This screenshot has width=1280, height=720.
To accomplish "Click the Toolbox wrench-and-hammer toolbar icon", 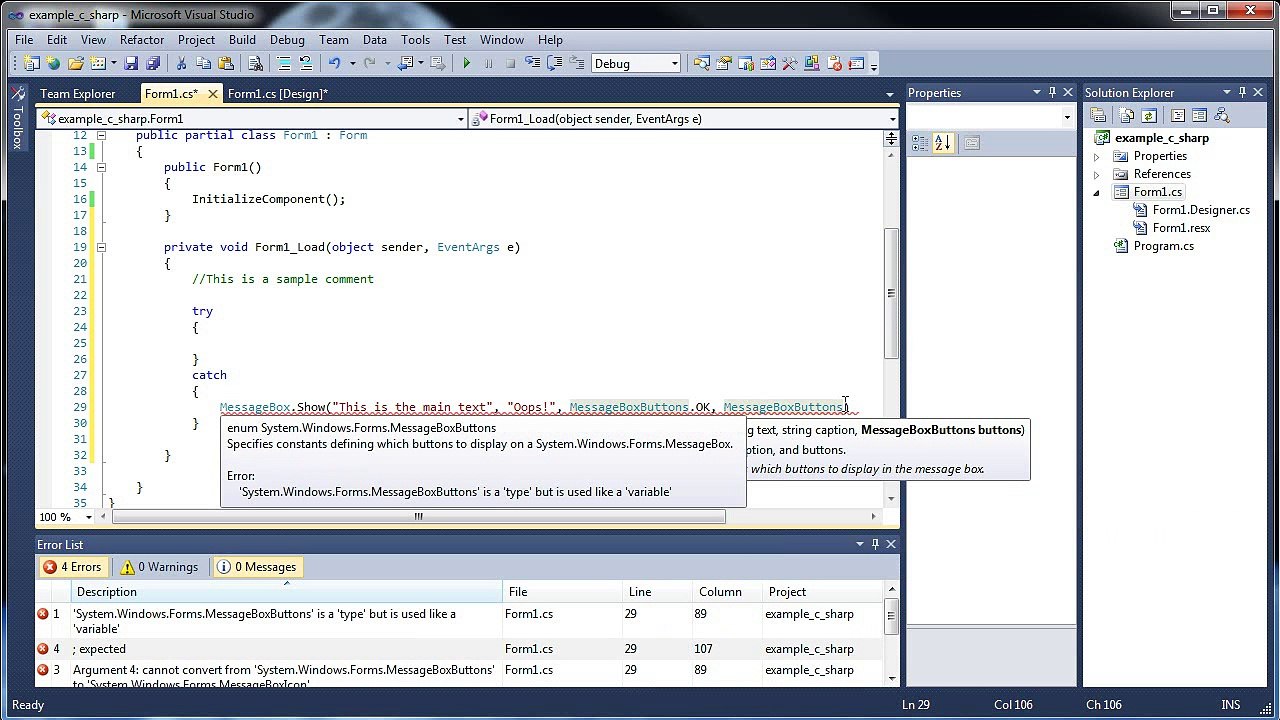I will pos(789,64).
